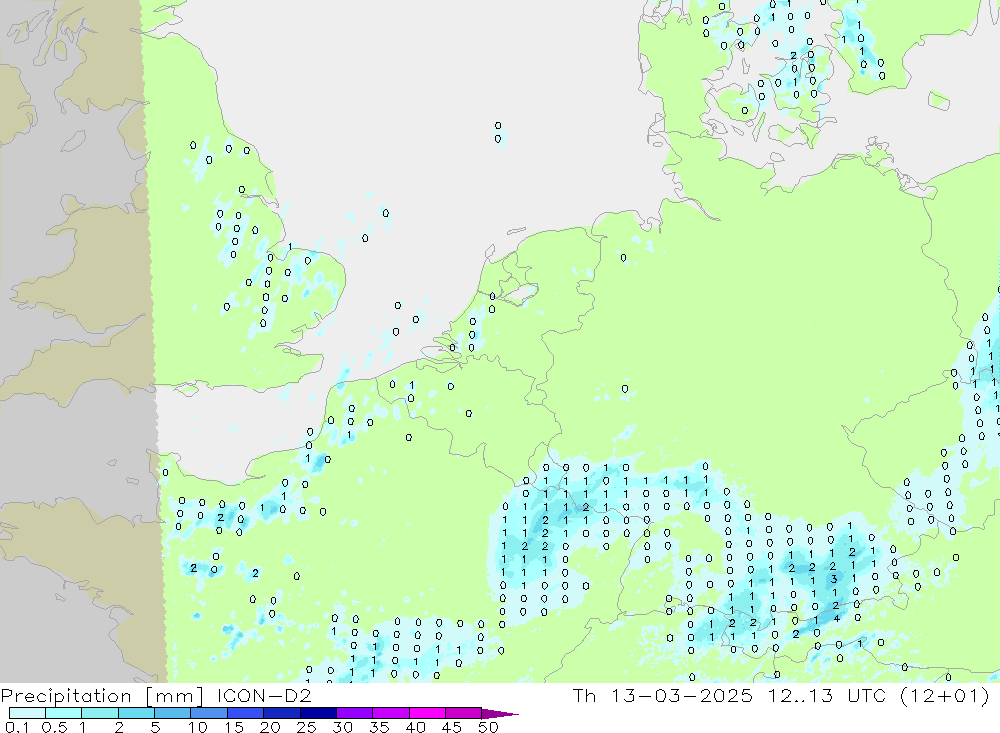Click the '25' legend label
This screenshot has width=1000, height=733.
[x=306, y=727]
